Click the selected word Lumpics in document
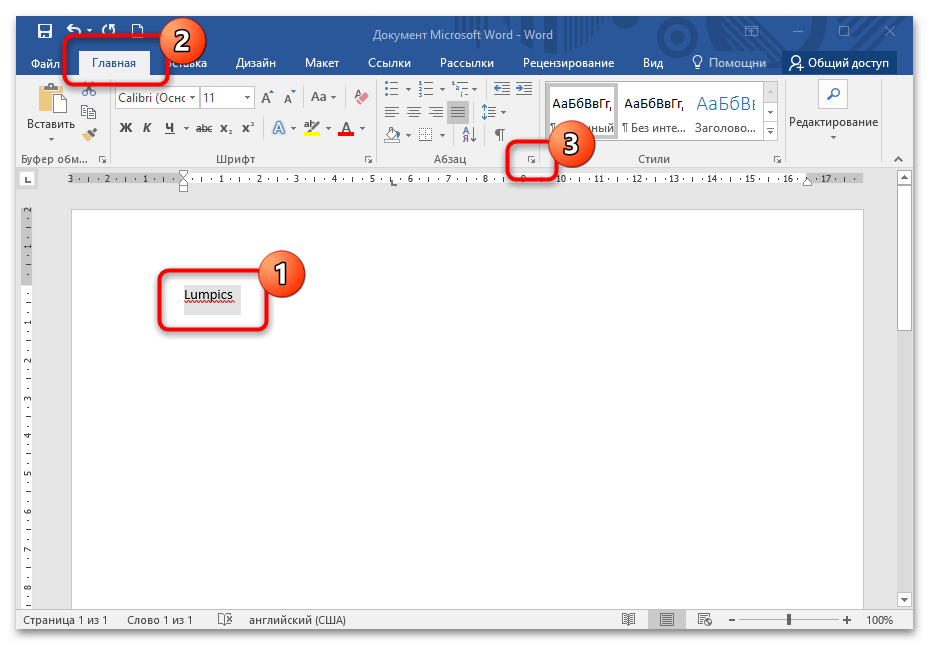This screenshot has width=929, height=645. pos(208,295)
